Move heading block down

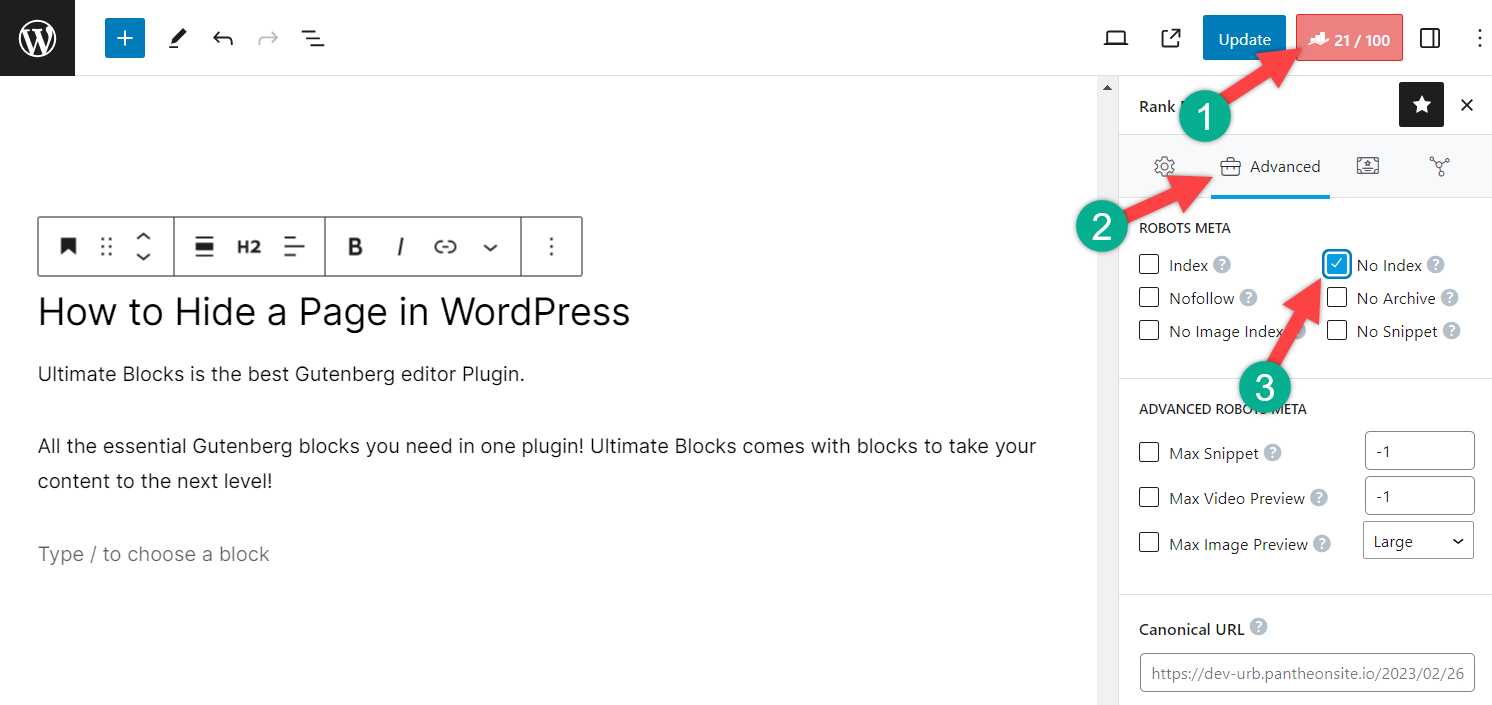click(x=143, y=257)
